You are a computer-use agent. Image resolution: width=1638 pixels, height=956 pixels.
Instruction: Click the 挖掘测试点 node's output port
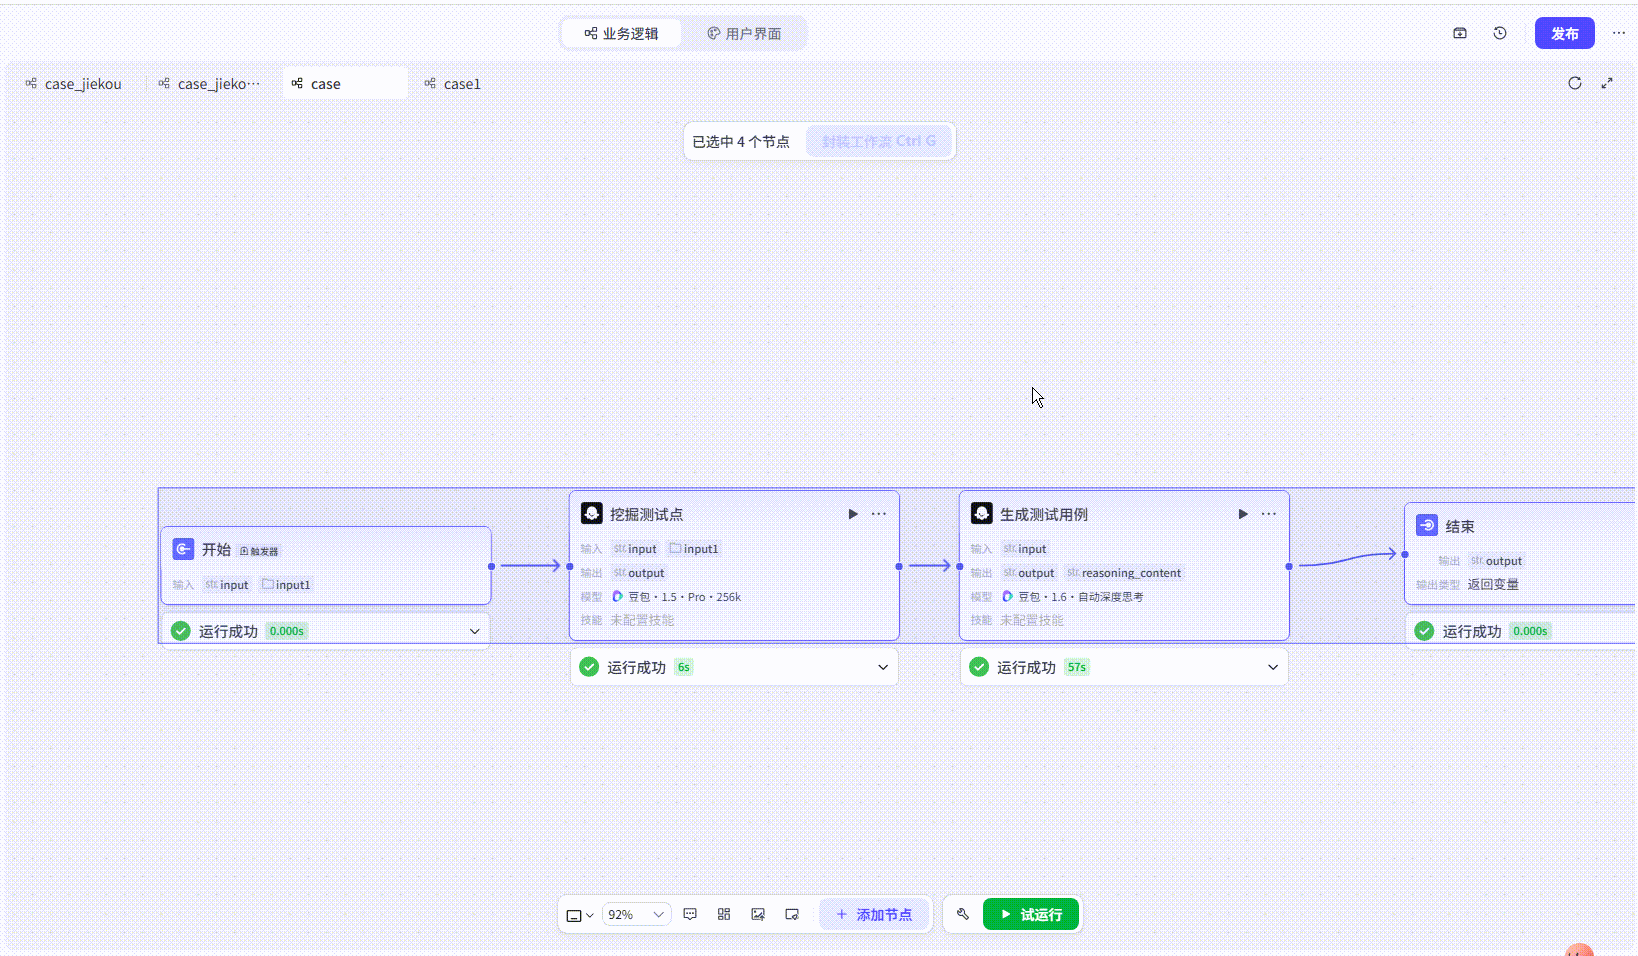[899, 566]
